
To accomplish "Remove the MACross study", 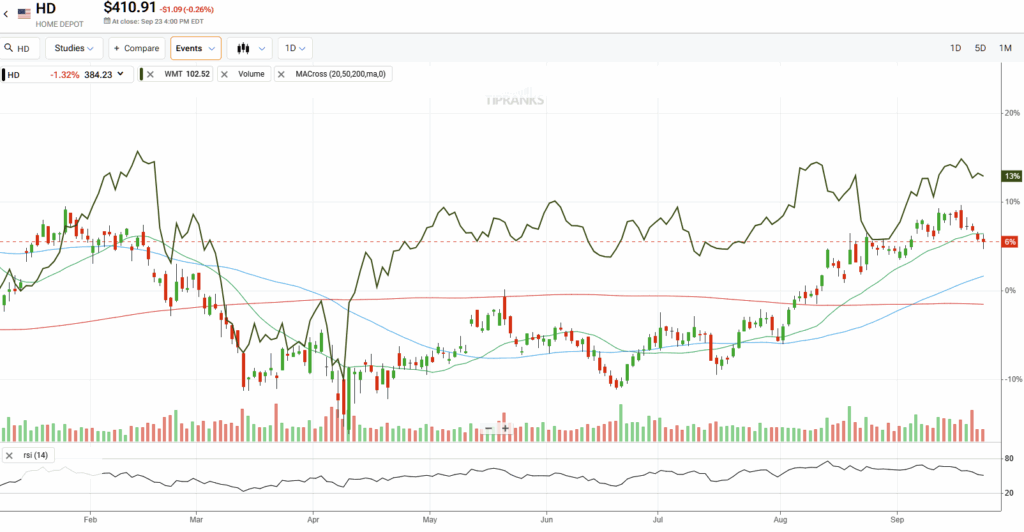I will pyautogui.click(x=281, y=74).
